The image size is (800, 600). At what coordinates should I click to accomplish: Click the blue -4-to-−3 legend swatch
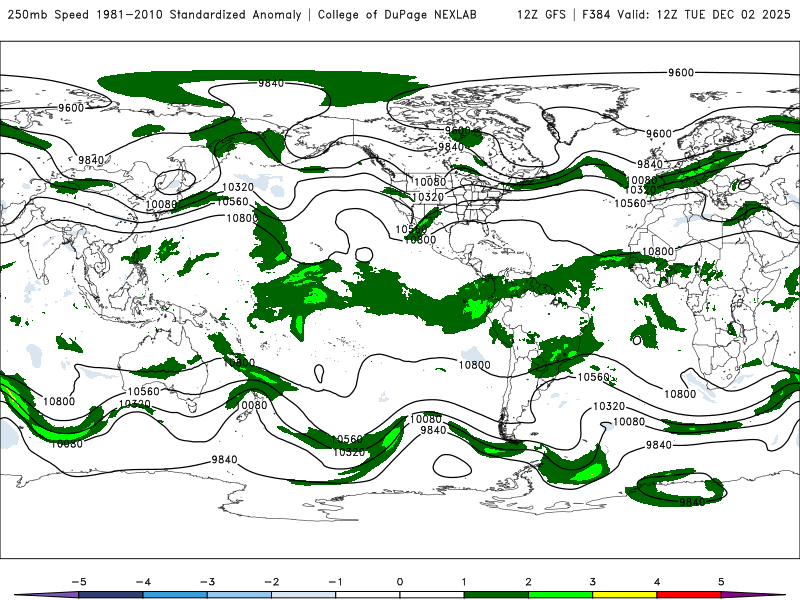pyautogui.click(x=175, y=595)
